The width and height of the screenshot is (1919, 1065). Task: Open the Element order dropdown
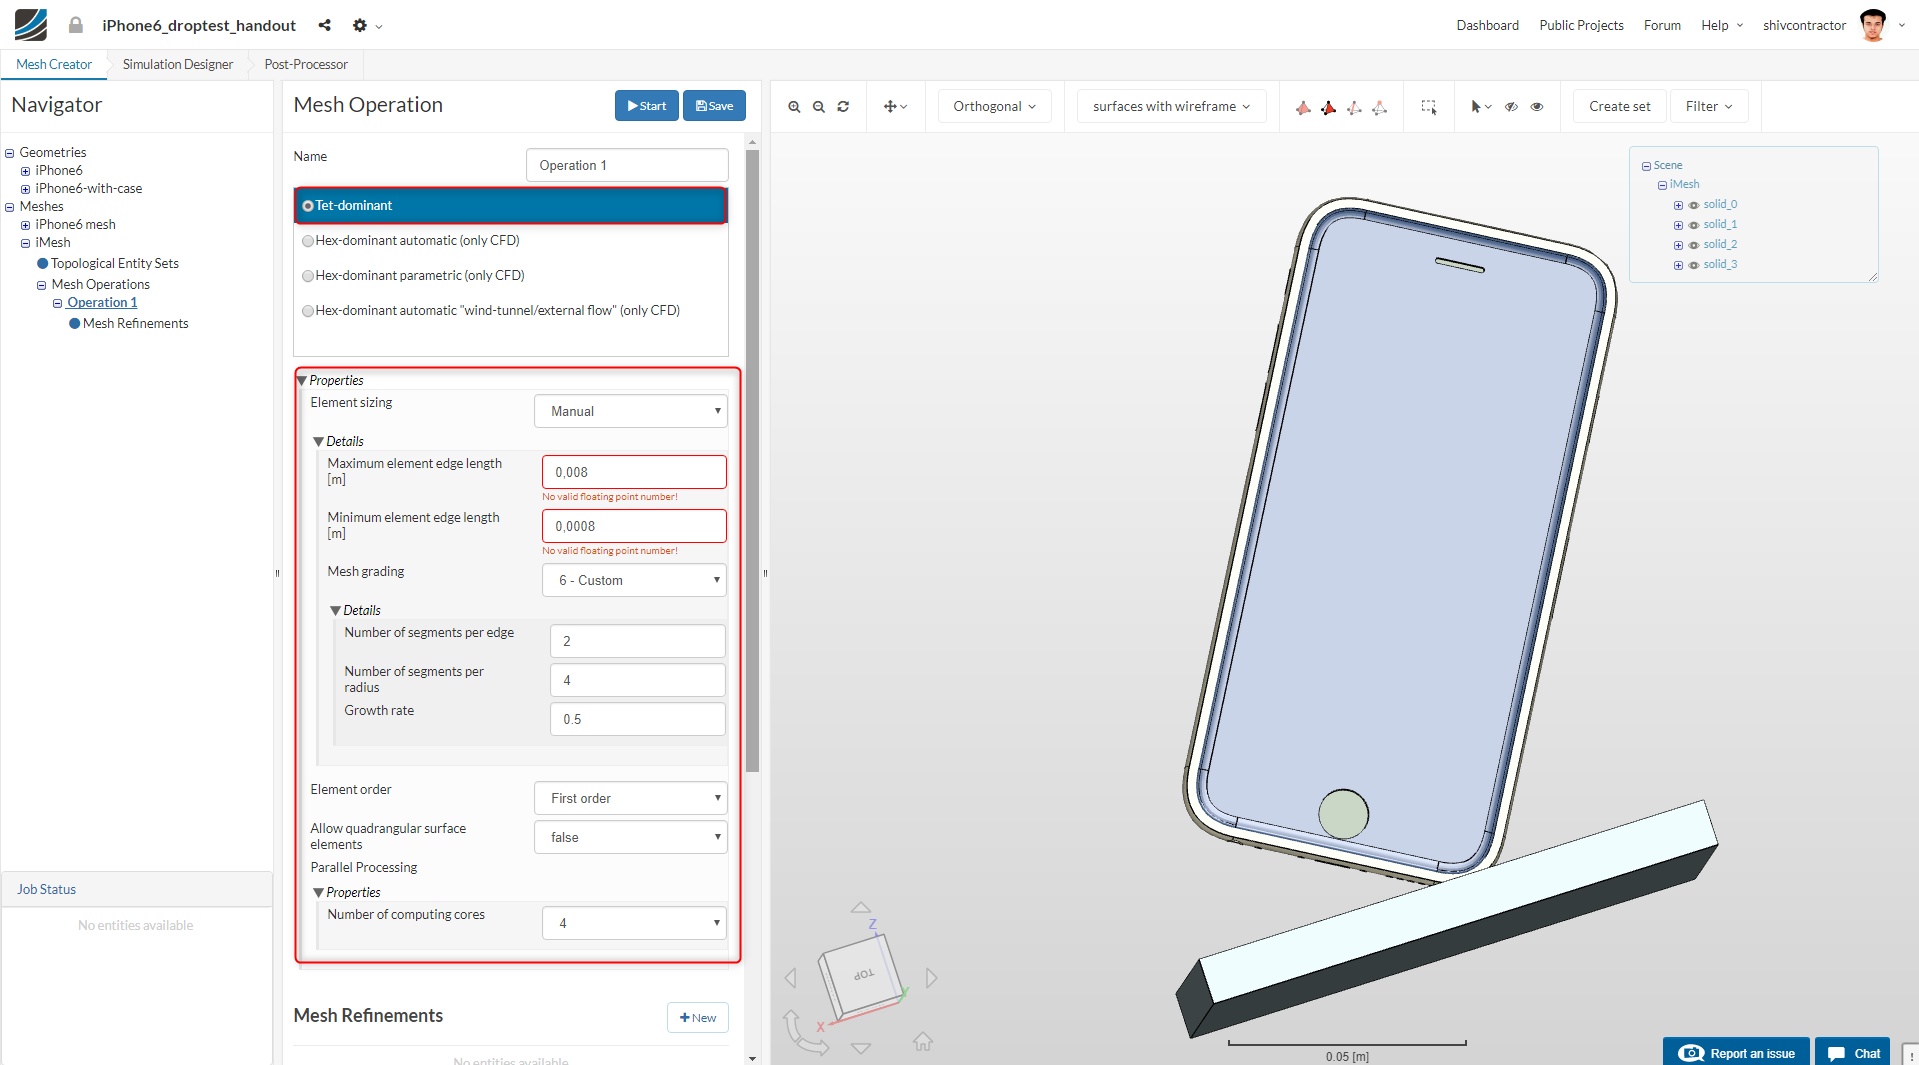tap(631, 798)
